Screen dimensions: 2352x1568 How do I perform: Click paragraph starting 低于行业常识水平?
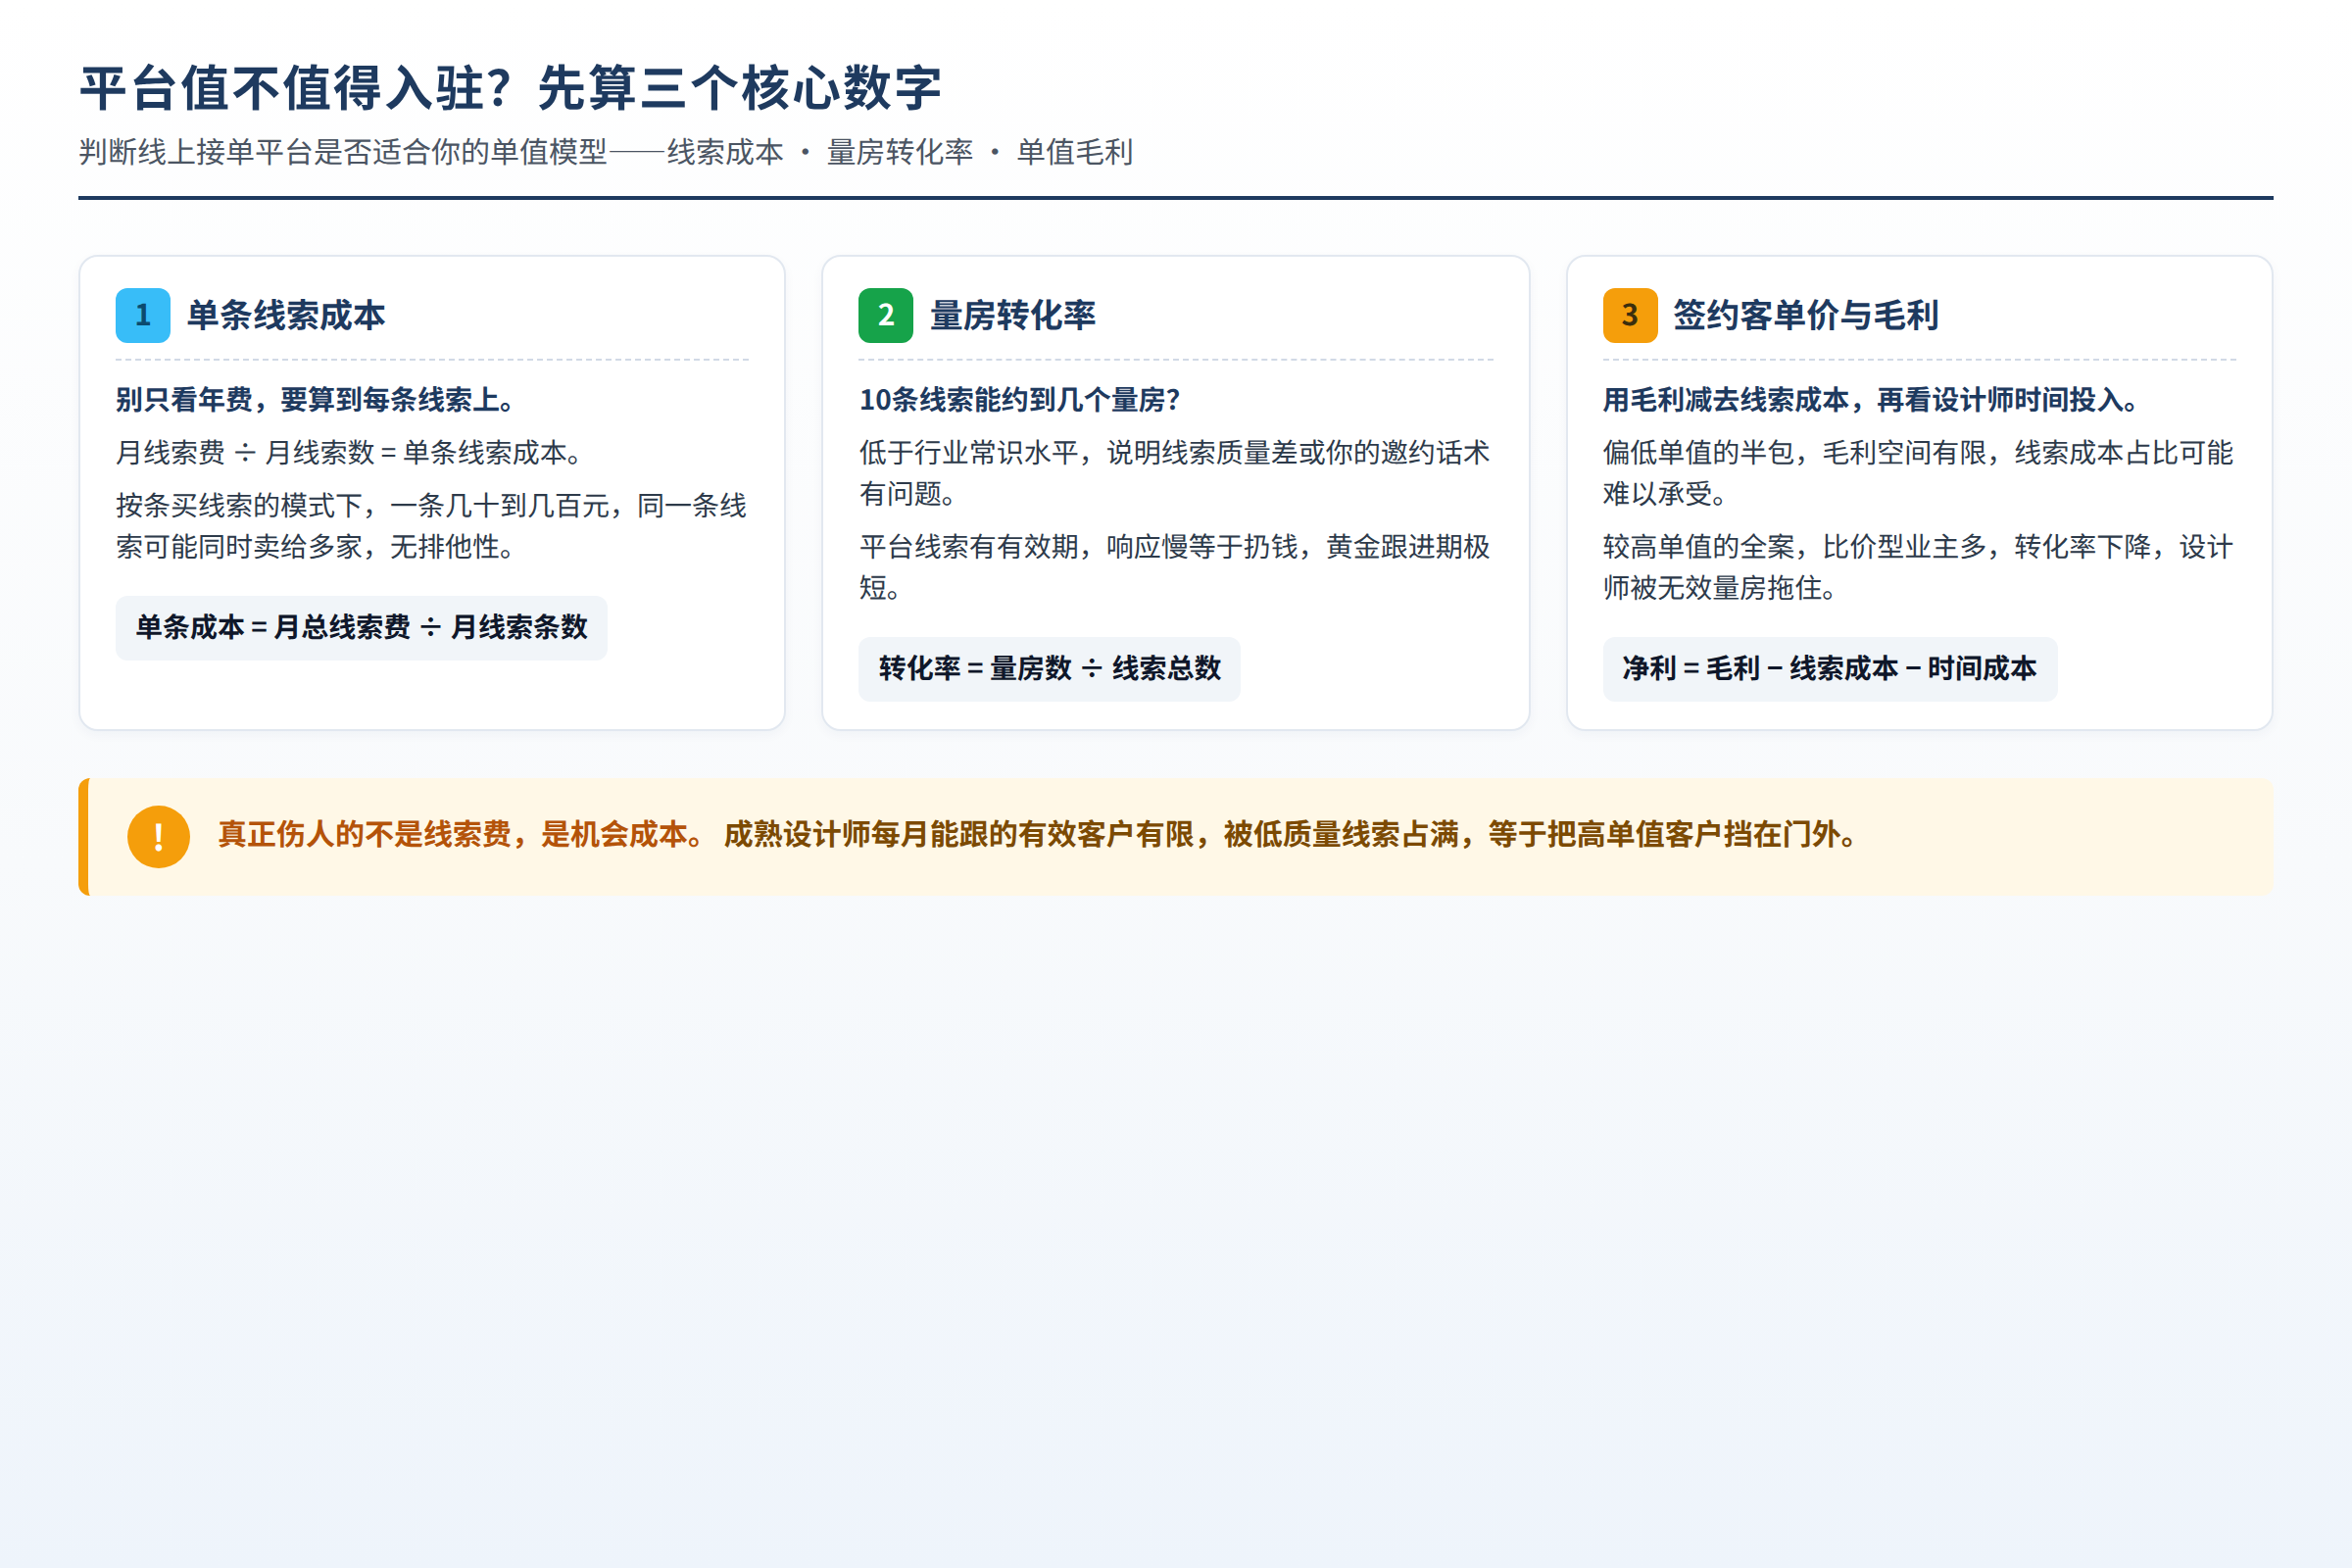[1175, 473]
